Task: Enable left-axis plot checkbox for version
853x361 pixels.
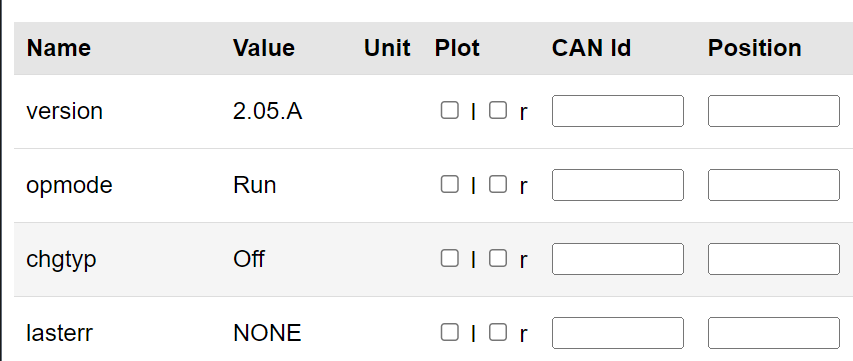Action: click(449, 110)
